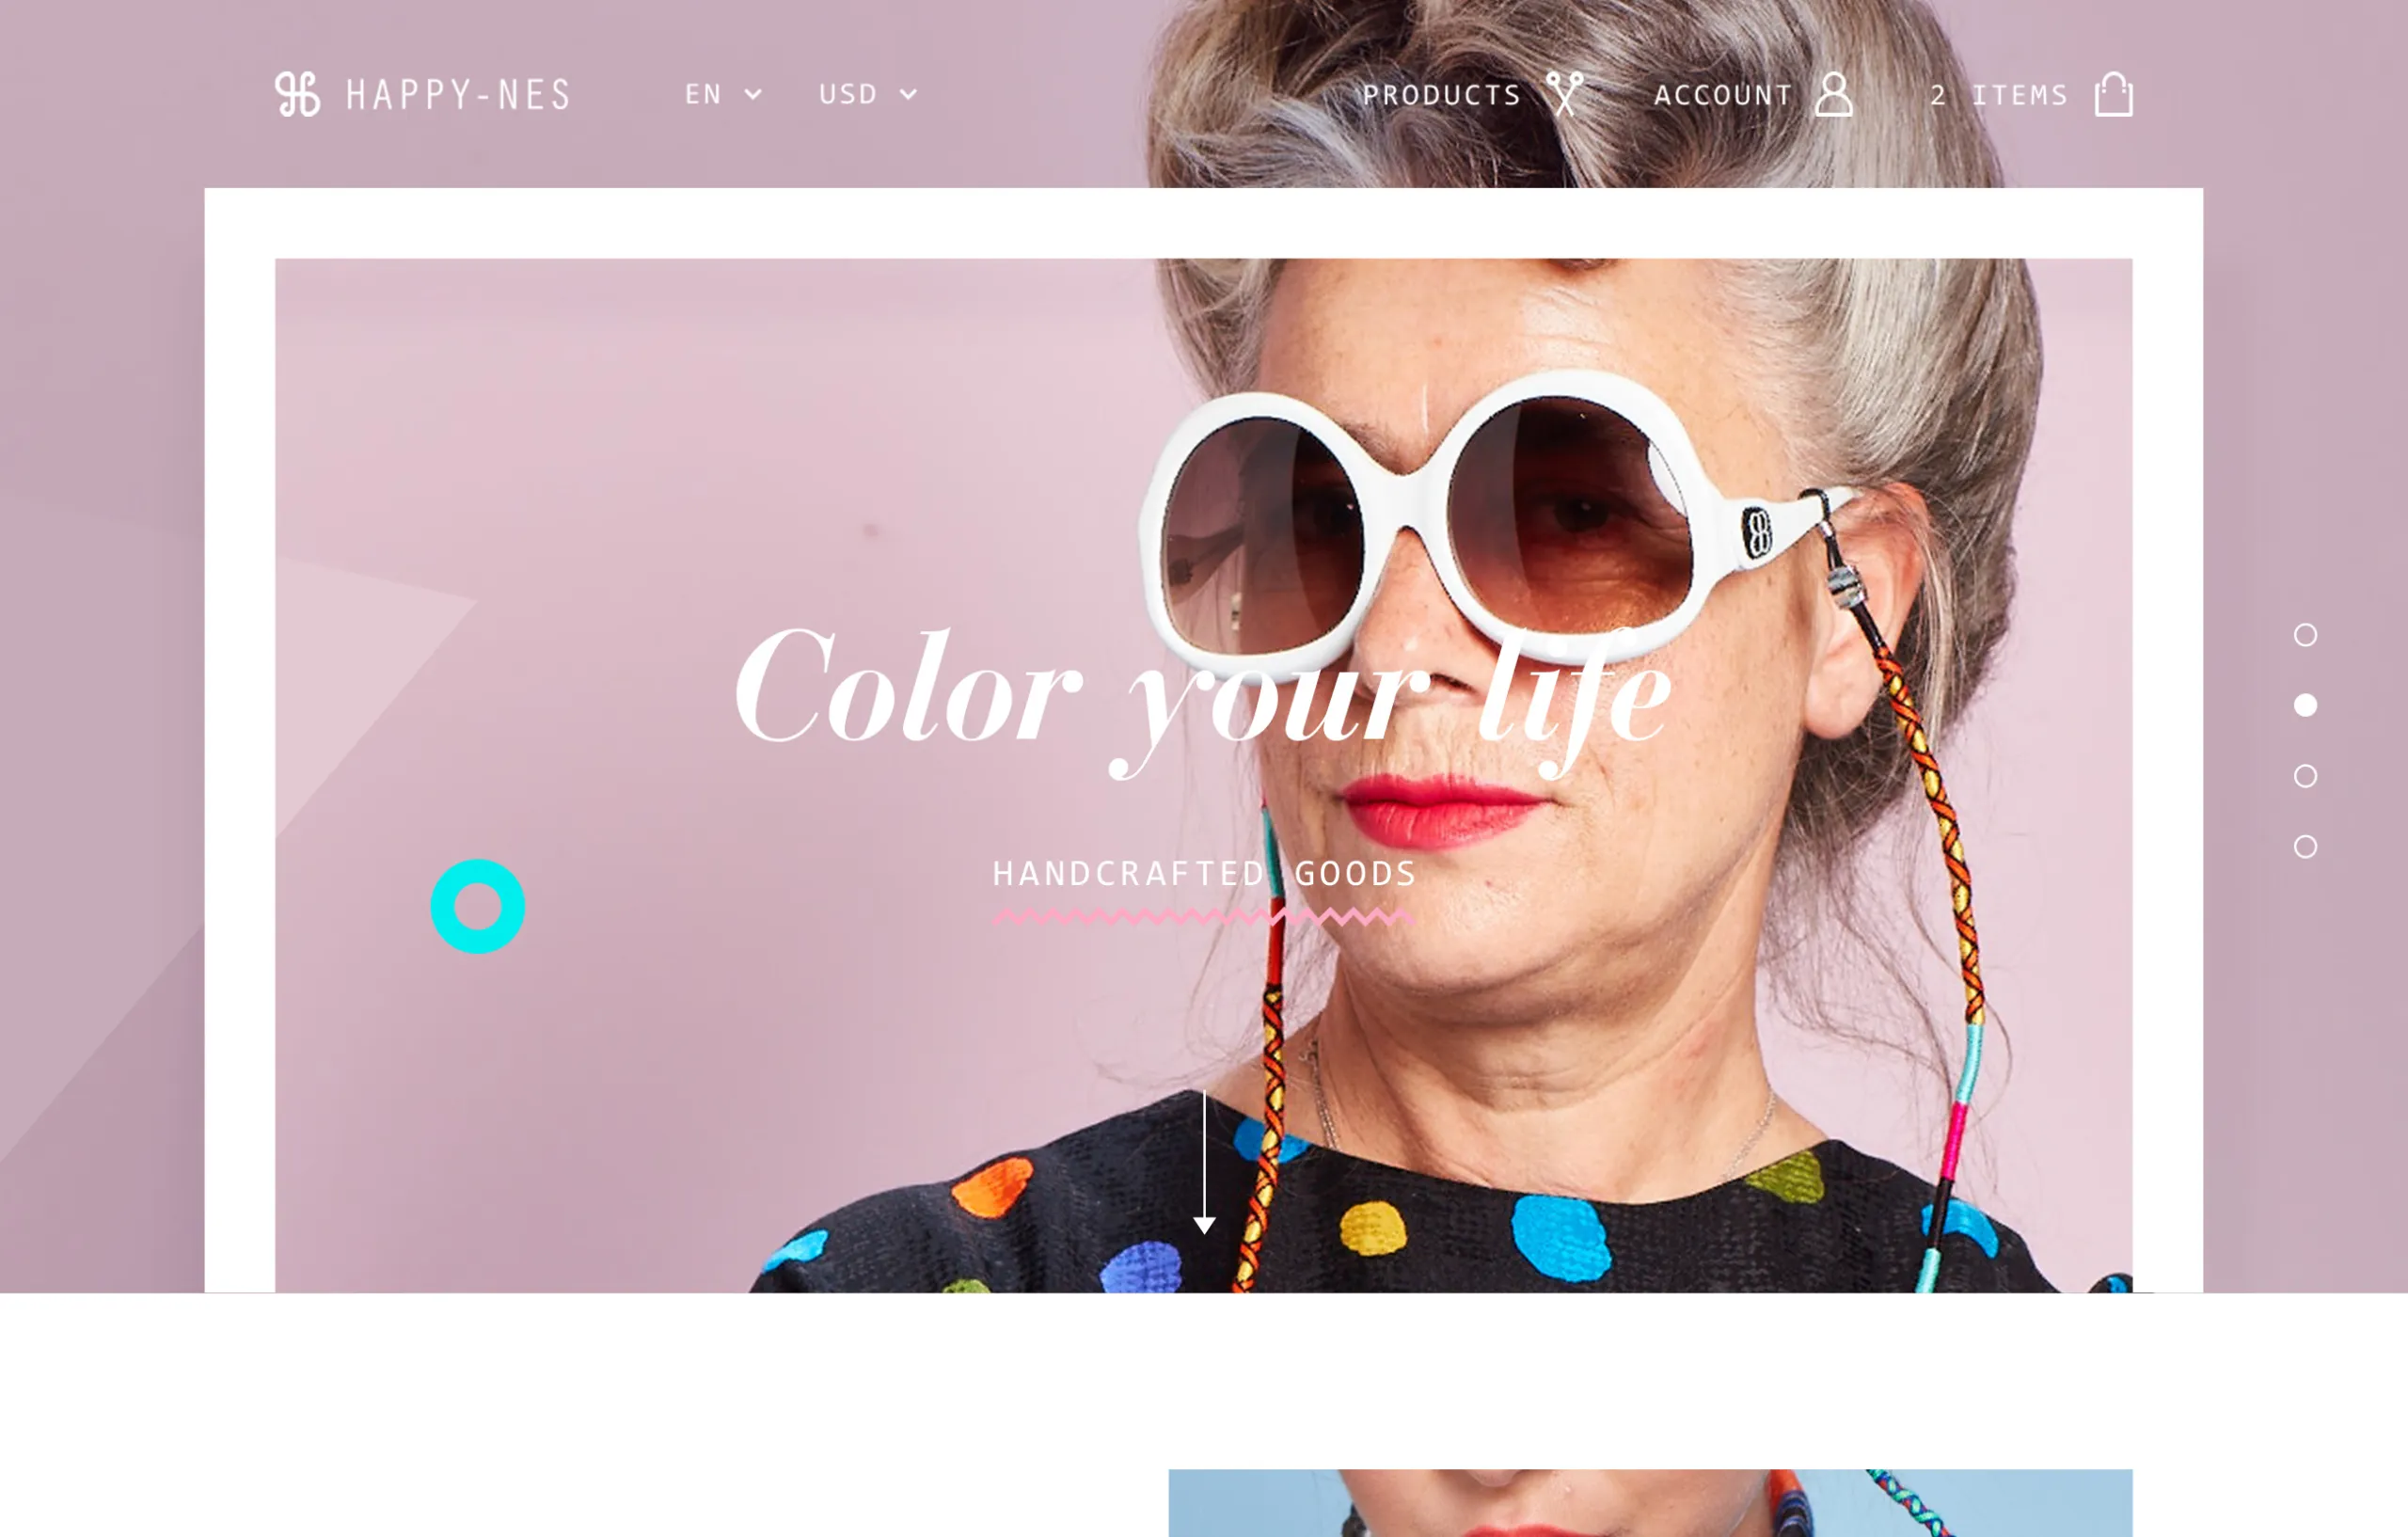This screenshot has height=1537, width=2408.
Task: Click the Color your life headline
Action: pos(1203,697)
